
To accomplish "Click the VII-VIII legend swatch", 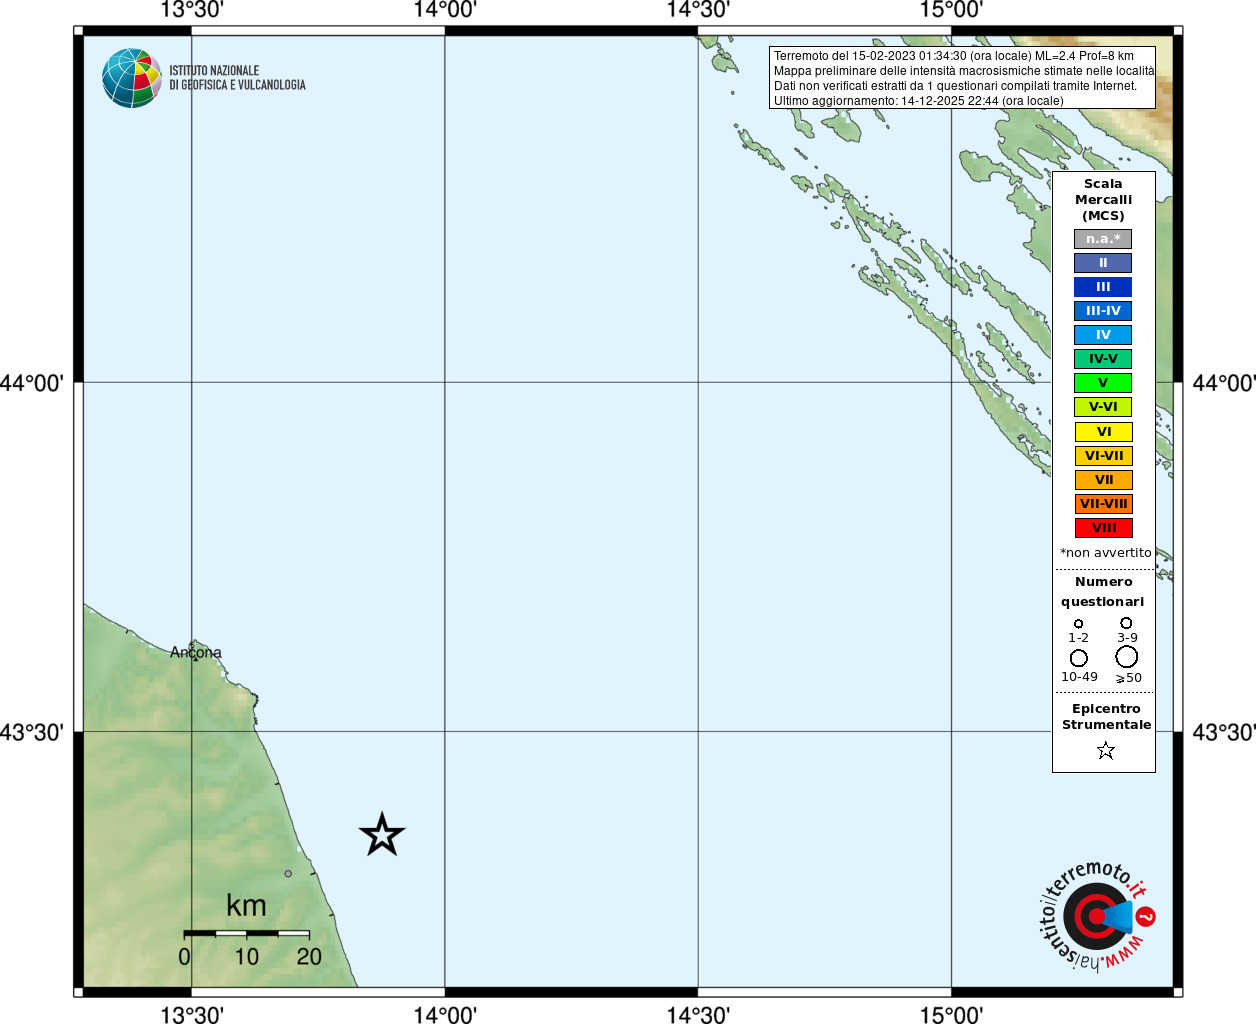I will (x=1104, y=504).
